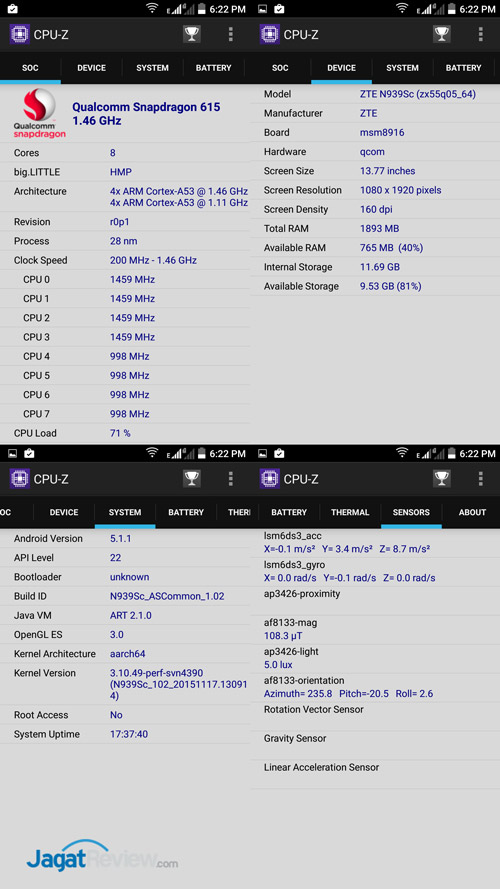Open the three-dot overflow menu on the System-tab screen
The width and height of the screenshot is (500, 889).
[230, 479]
